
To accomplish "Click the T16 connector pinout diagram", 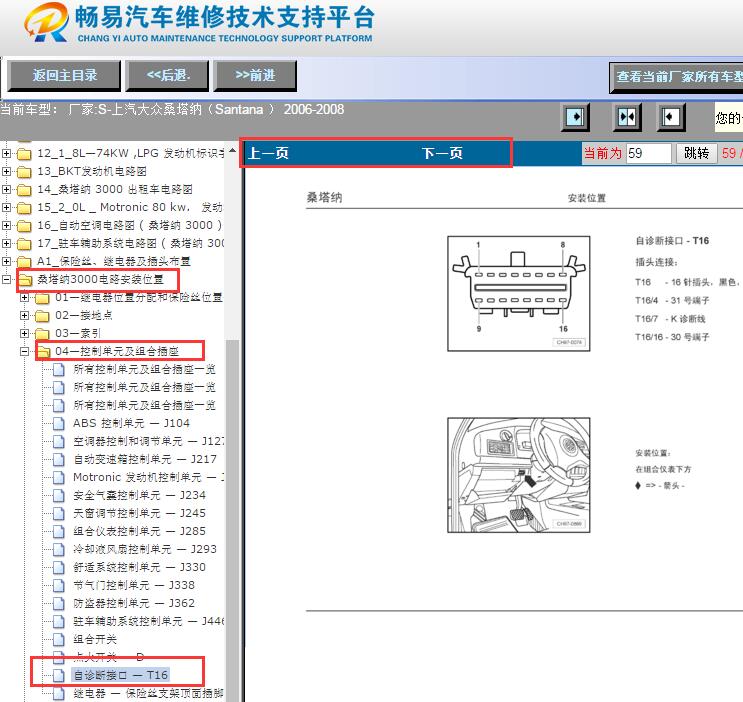I will click(518, 293).
